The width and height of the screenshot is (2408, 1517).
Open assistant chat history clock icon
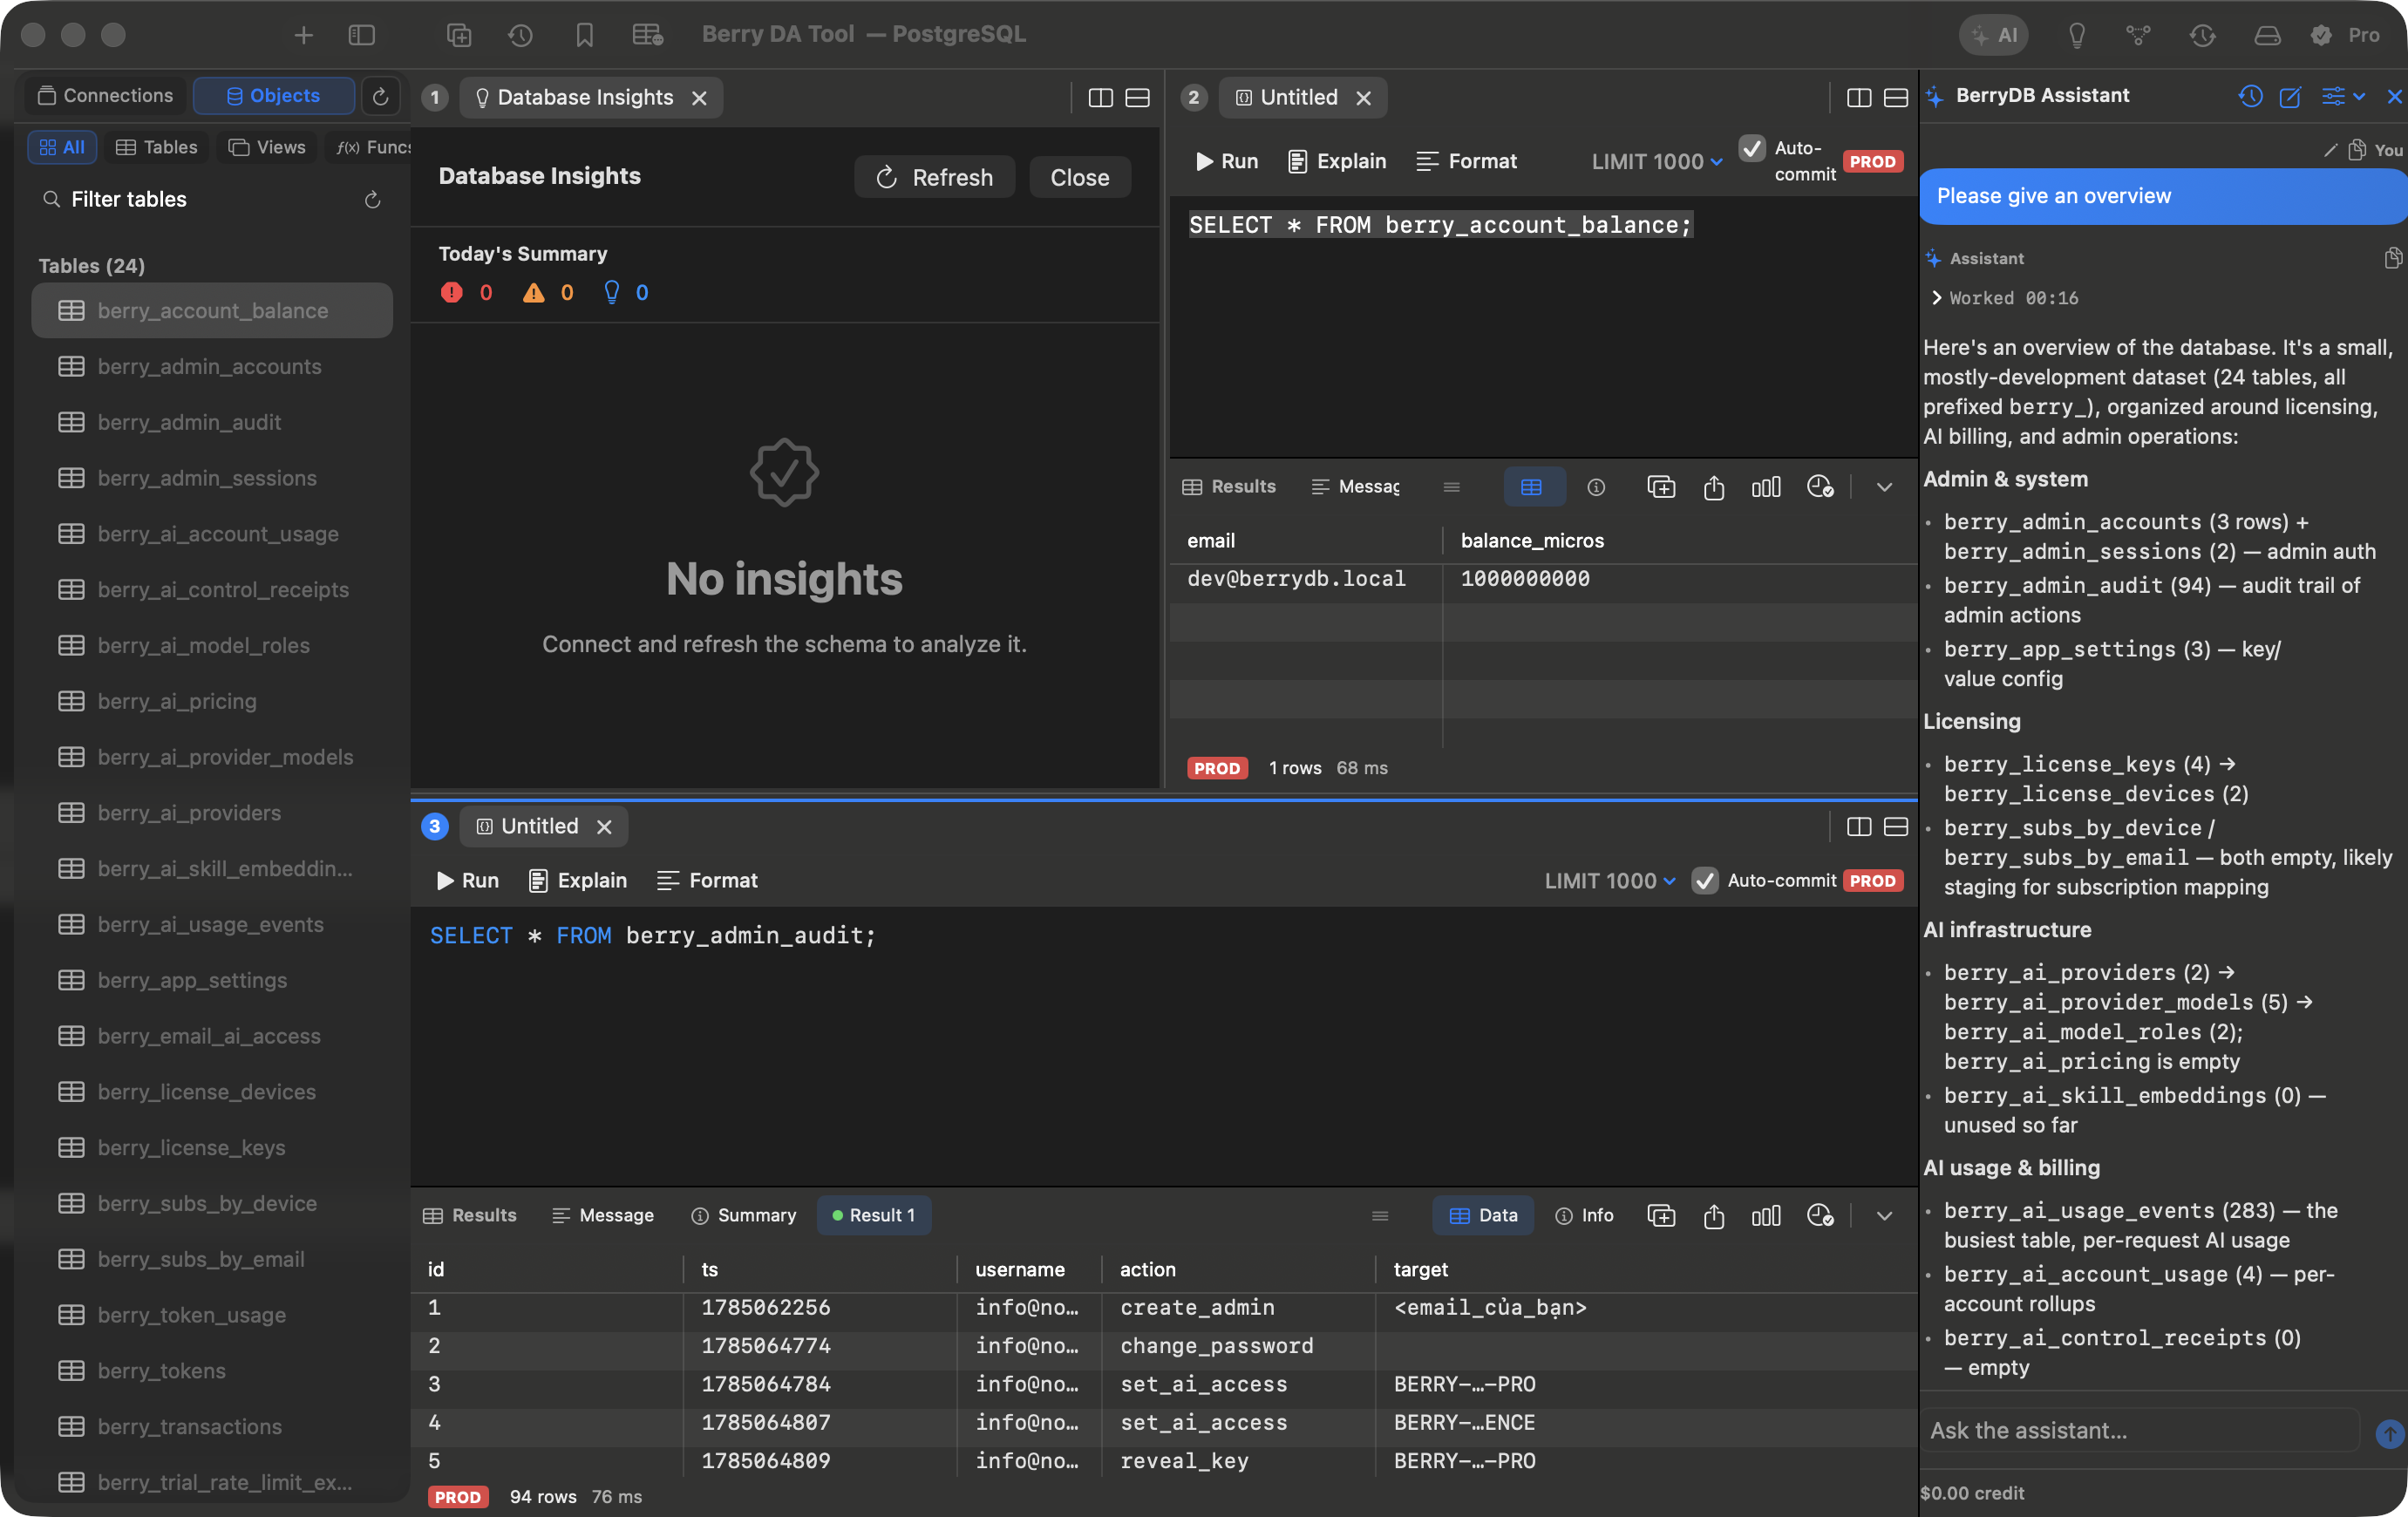point(2250,96)
